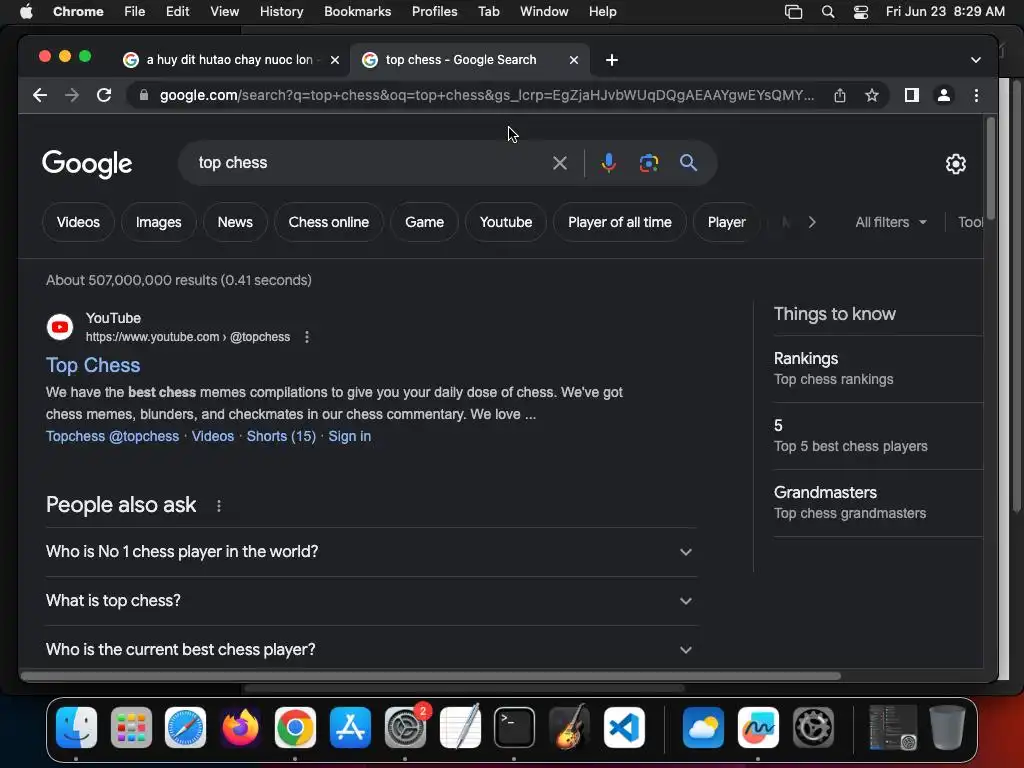Image resolution: width=1024 pixels, height=768 pixels.
Task: Select the Chess online filter chip
Action: pos(328,222)
